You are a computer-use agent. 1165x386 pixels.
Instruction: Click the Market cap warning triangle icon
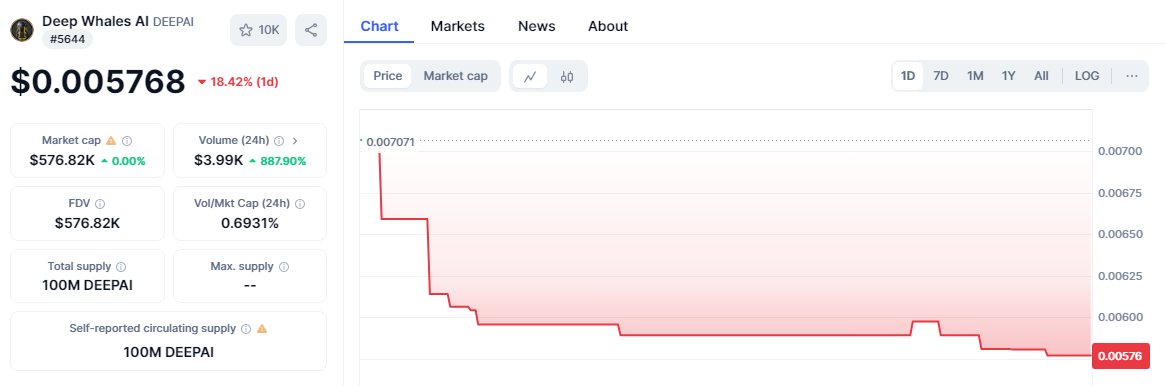[x=111, y=140]
